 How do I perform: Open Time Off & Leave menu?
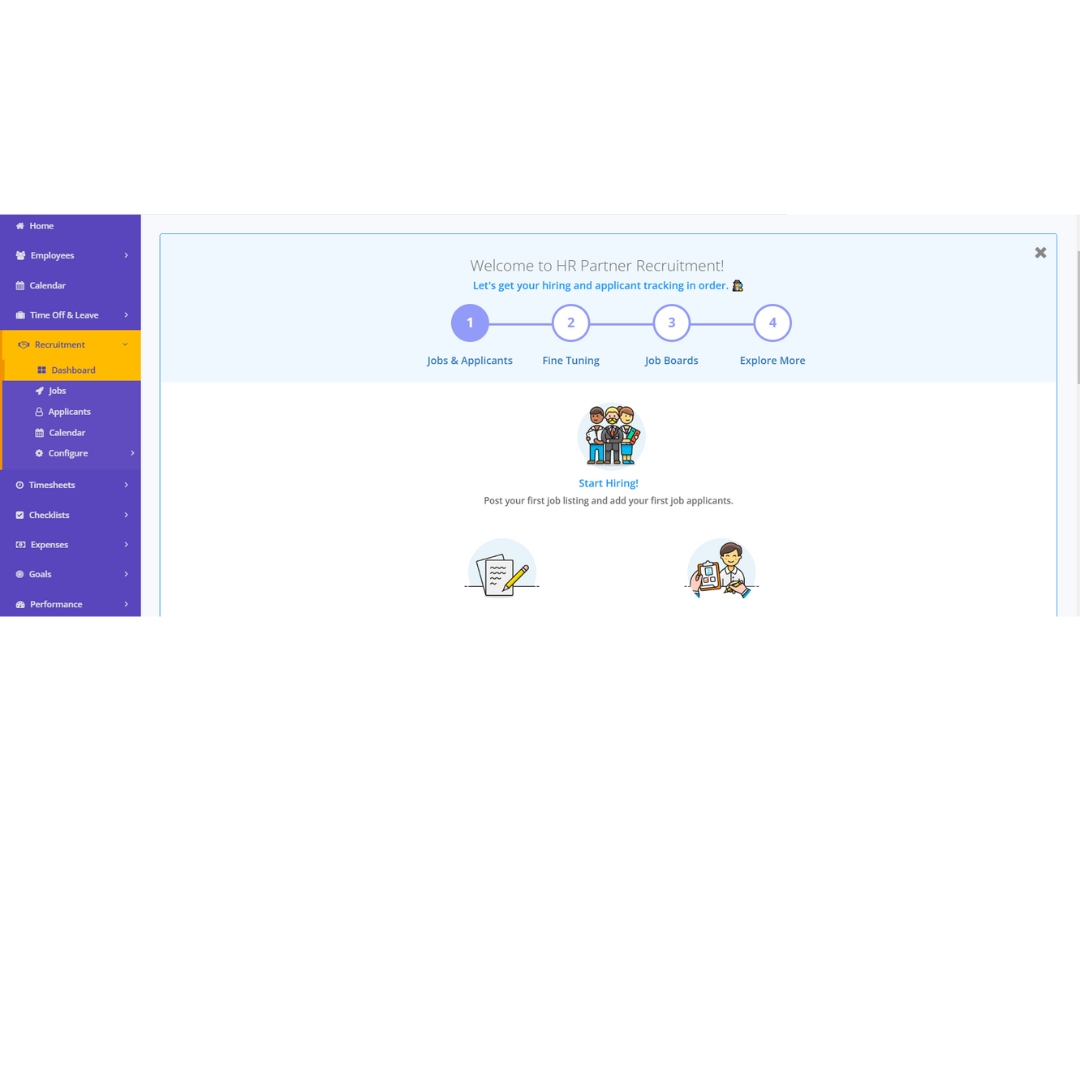(64, 315)
